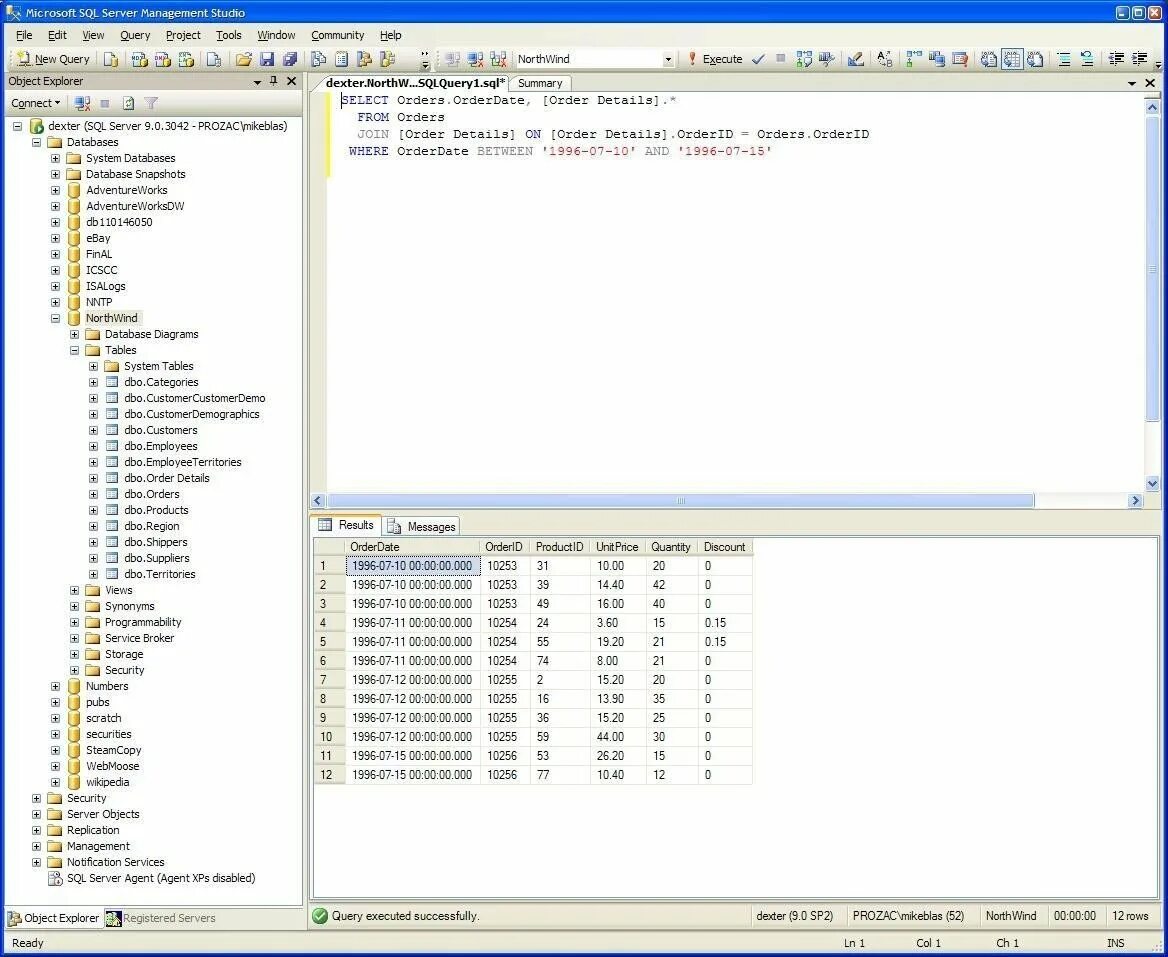Click the Save All icon

click(290, 59)
